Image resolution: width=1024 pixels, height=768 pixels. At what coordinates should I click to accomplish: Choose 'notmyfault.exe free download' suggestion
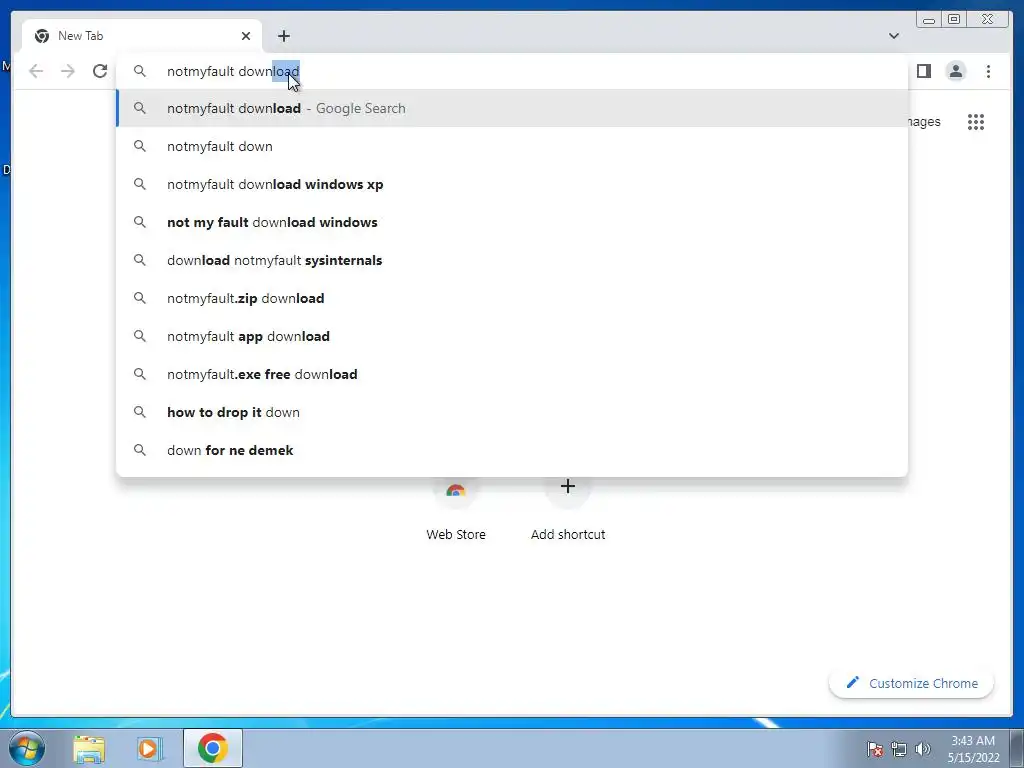(x=513, y=374)
